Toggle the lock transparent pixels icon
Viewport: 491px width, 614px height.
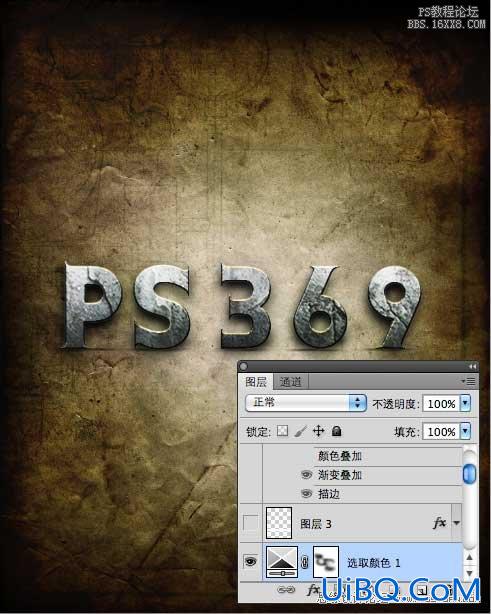[282, 431]
